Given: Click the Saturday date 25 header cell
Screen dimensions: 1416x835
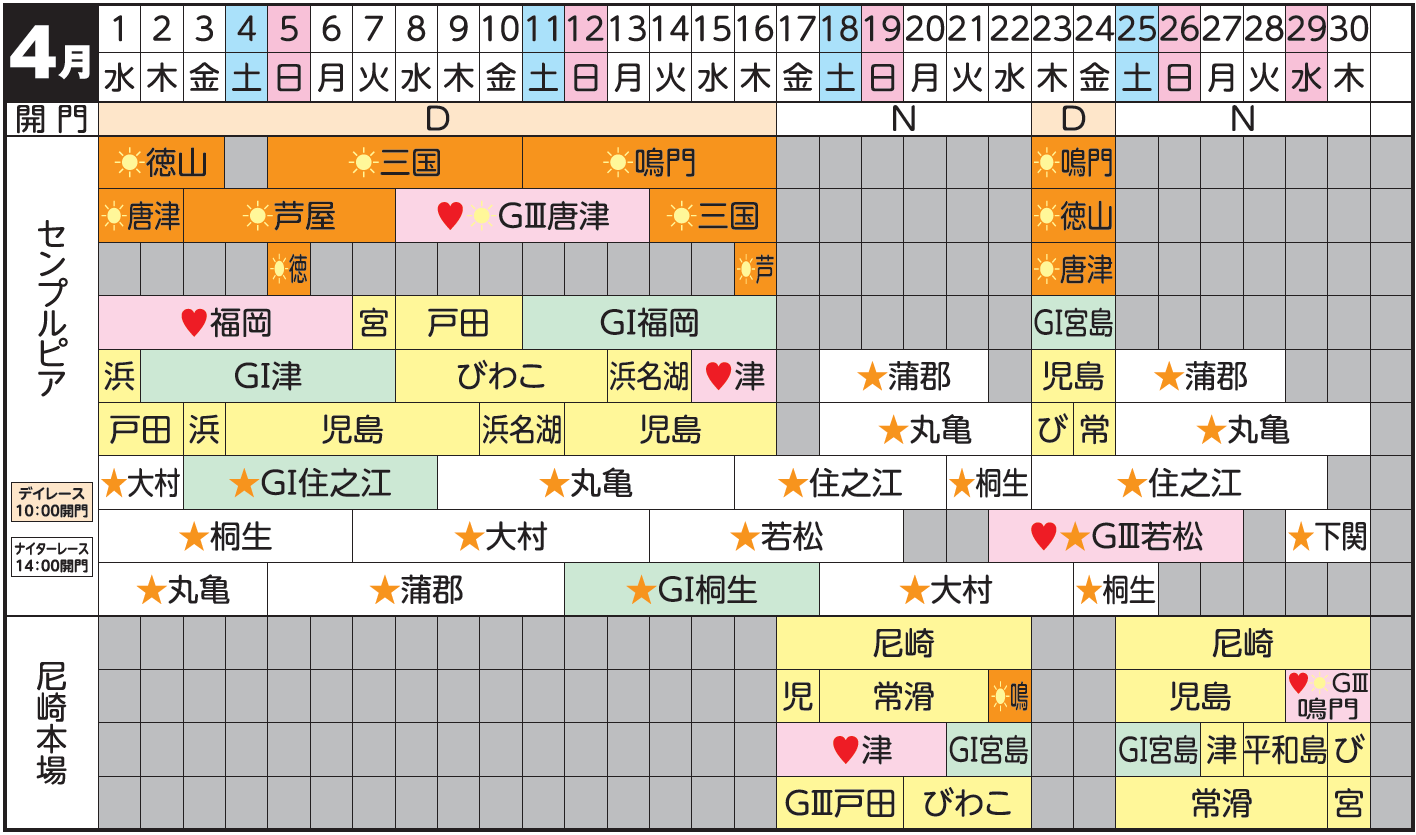Looking at the screenshot, I should (x=1137, y=30).
